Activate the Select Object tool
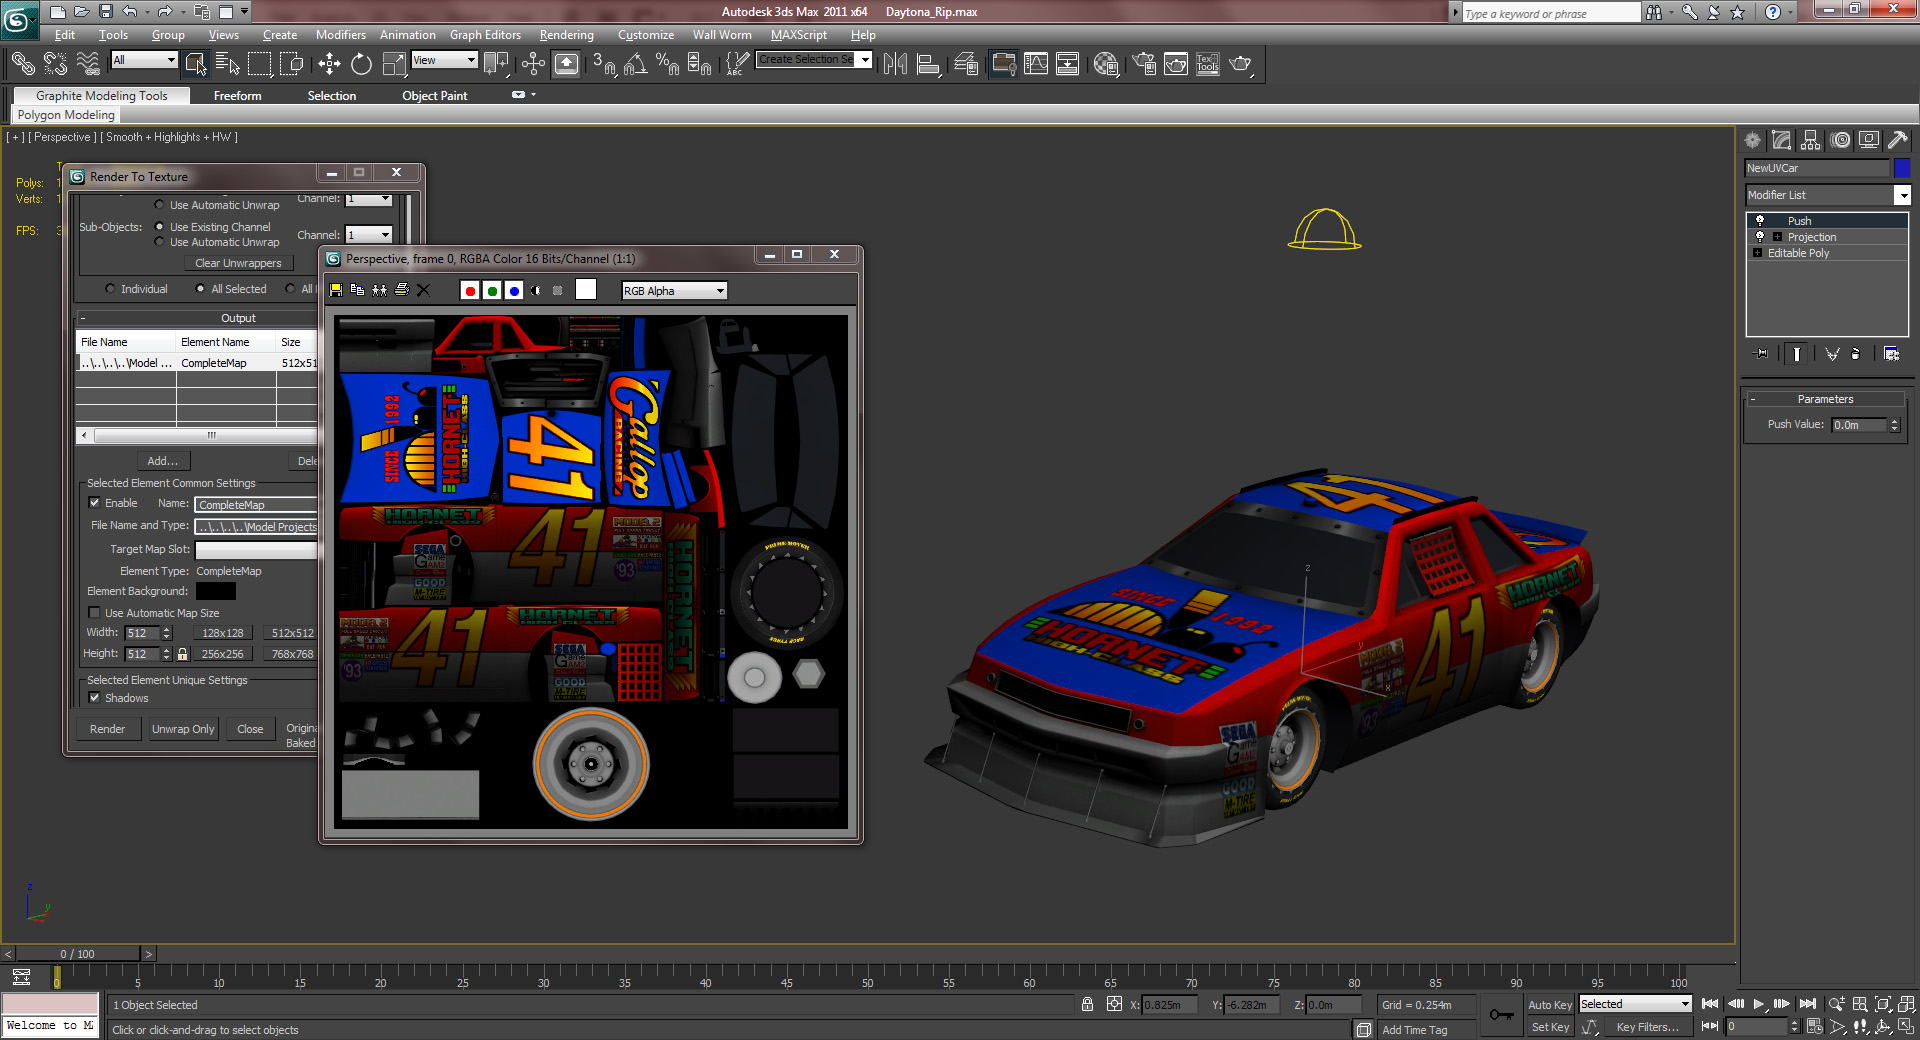Viewport: 1920px width, 1040px height. point(196,64)
